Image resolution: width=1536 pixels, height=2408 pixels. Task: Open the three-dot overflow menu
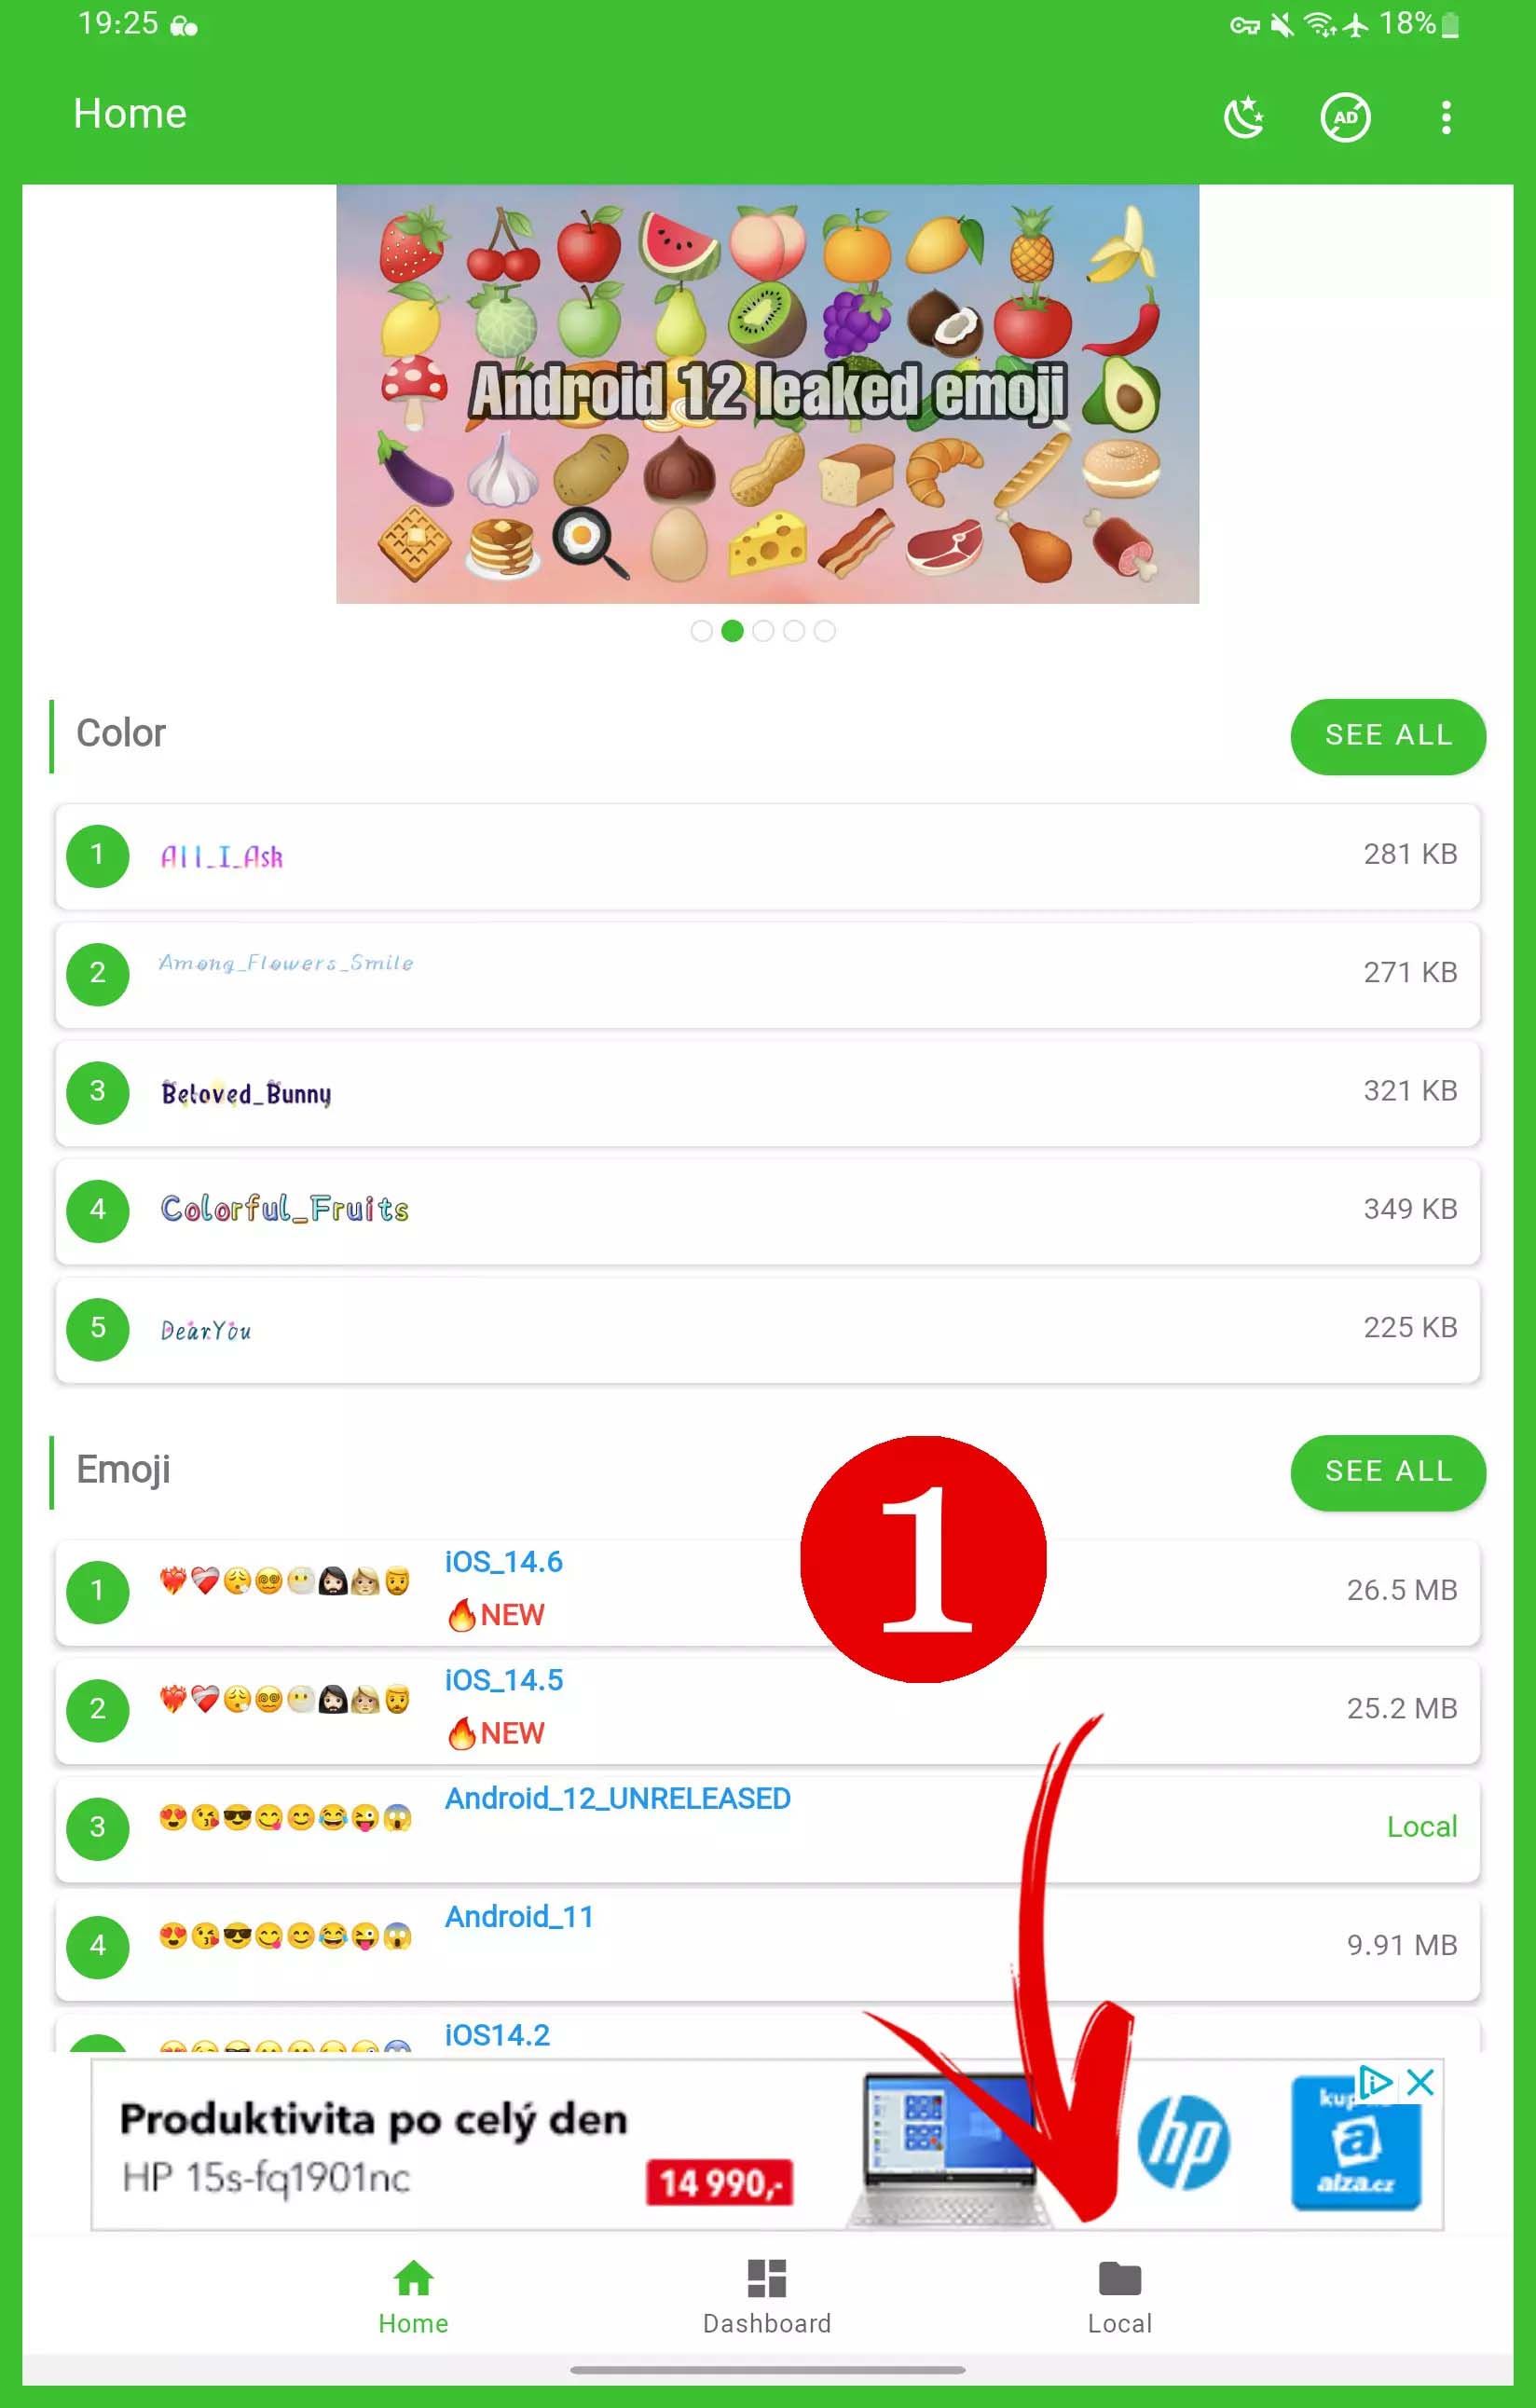(x=1446, y=117)
